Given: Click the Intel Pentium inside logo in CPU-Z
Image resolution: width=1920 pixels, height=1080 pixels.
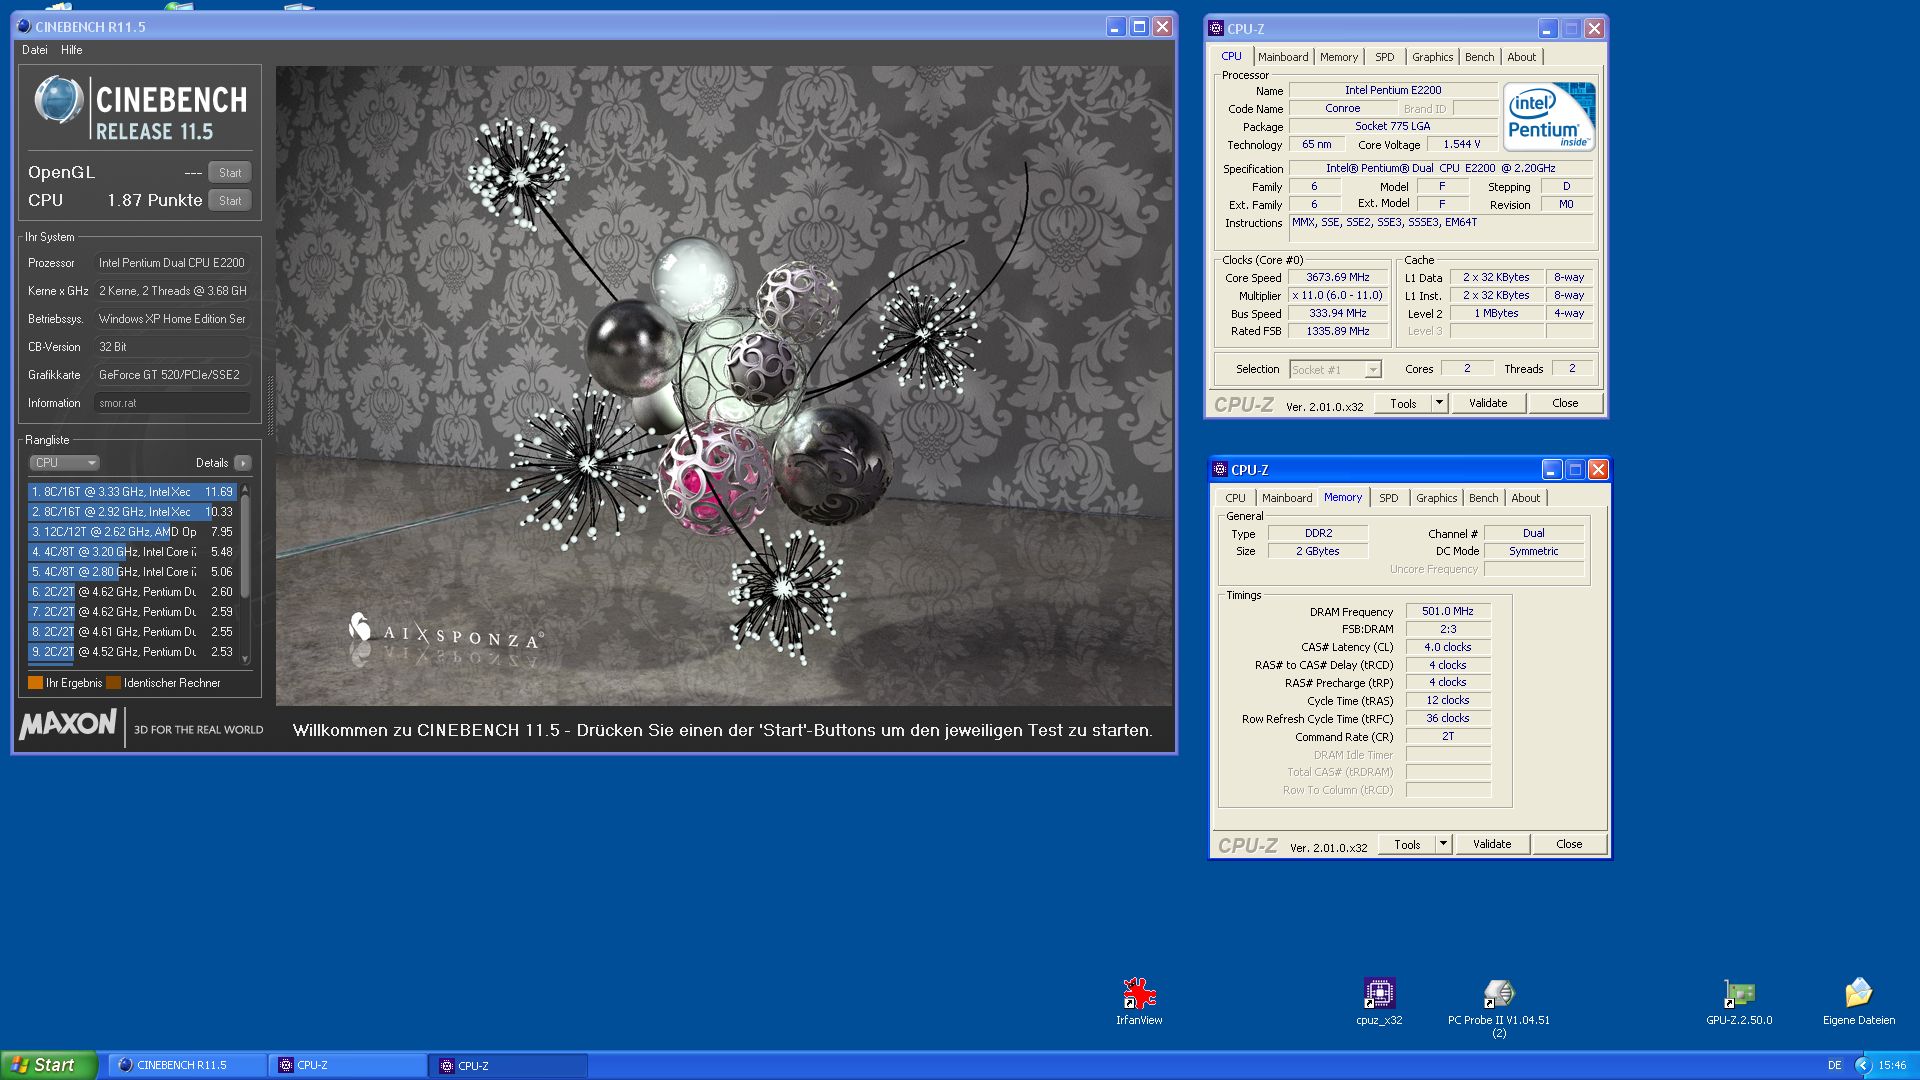Looking at the screenshot, I should 1549,117.
